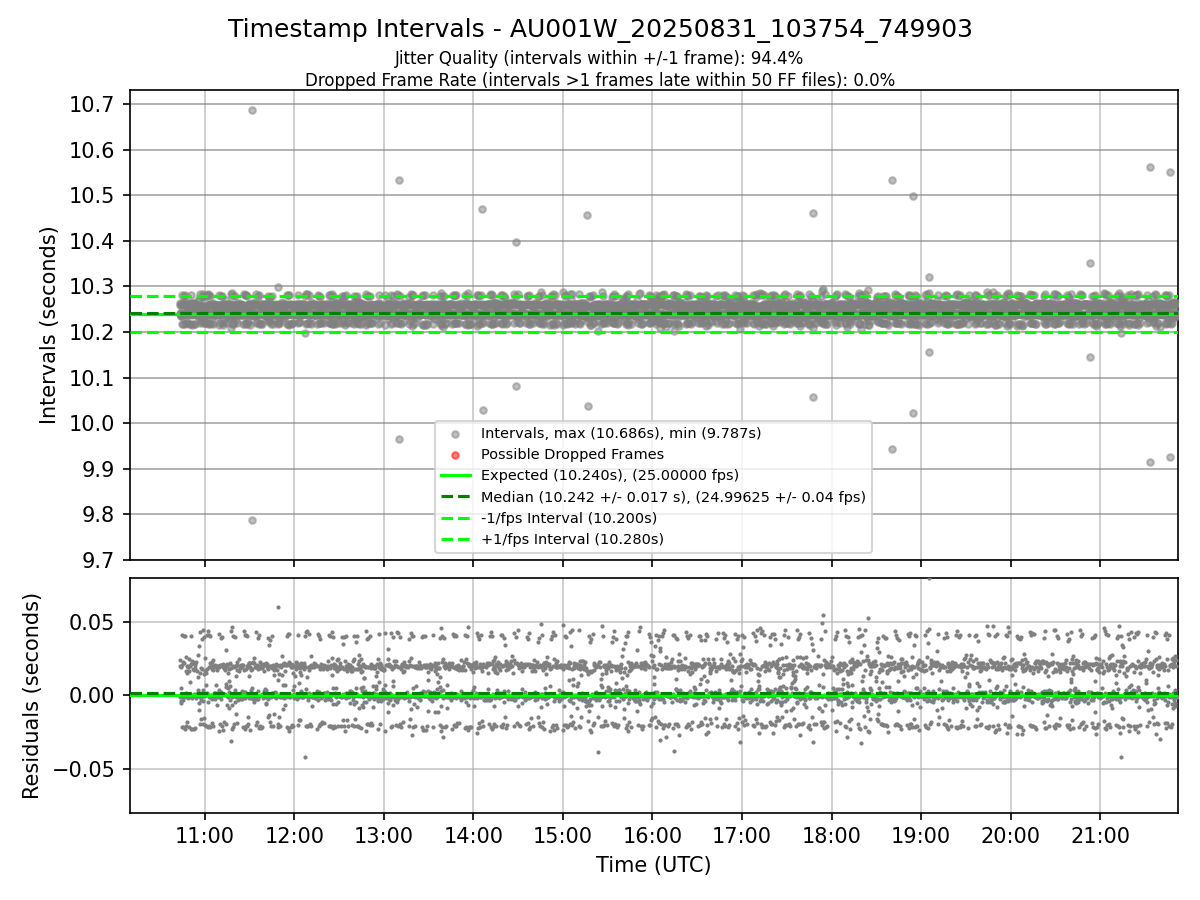Select the Dropped Frame Rate 0.0% subtitle
The height and width of the screenshot is (900, 1200).
(x=600, y=79)
